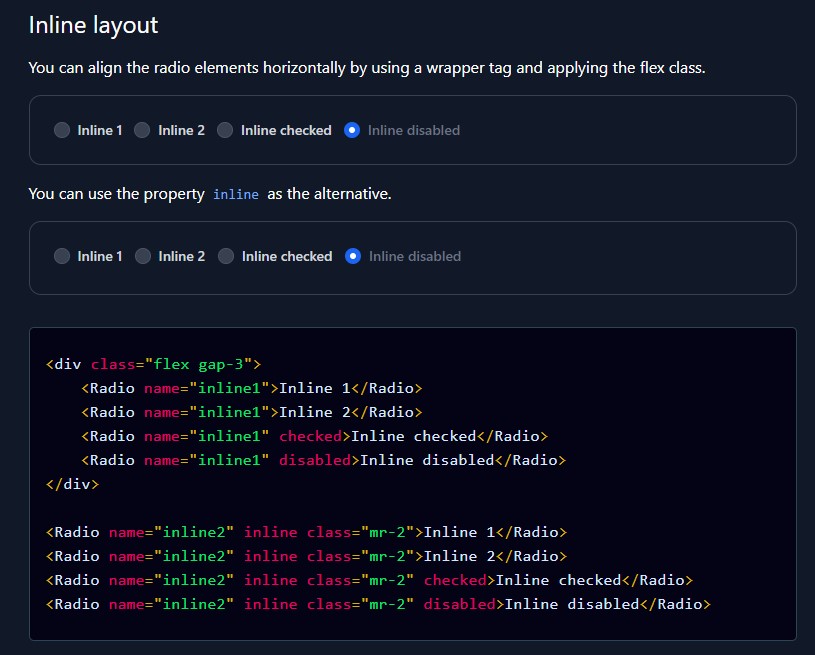Click code line name="inline1" disabled
The width and height of the screenshot is (815, 655).
[323, 460]
